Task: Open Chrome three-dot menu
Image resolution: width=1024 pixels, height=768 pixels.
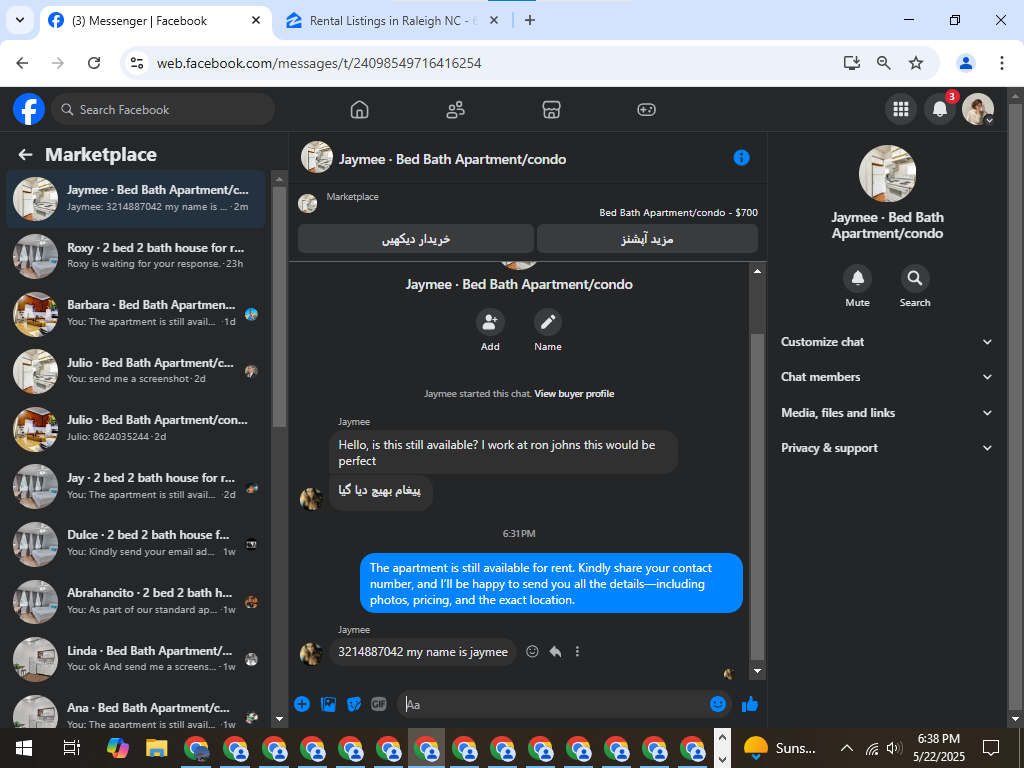Action: click(1002, 63)
